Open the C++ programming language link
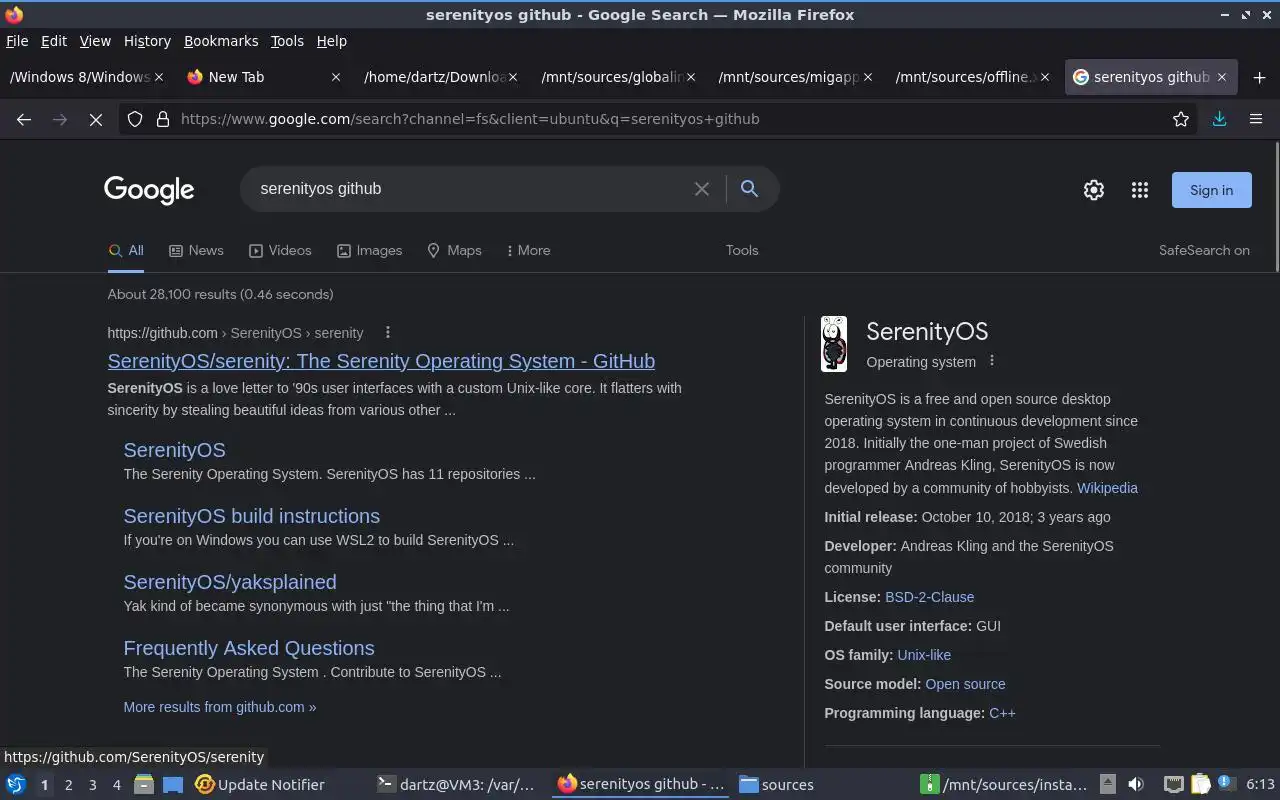 coord(1002,713)
